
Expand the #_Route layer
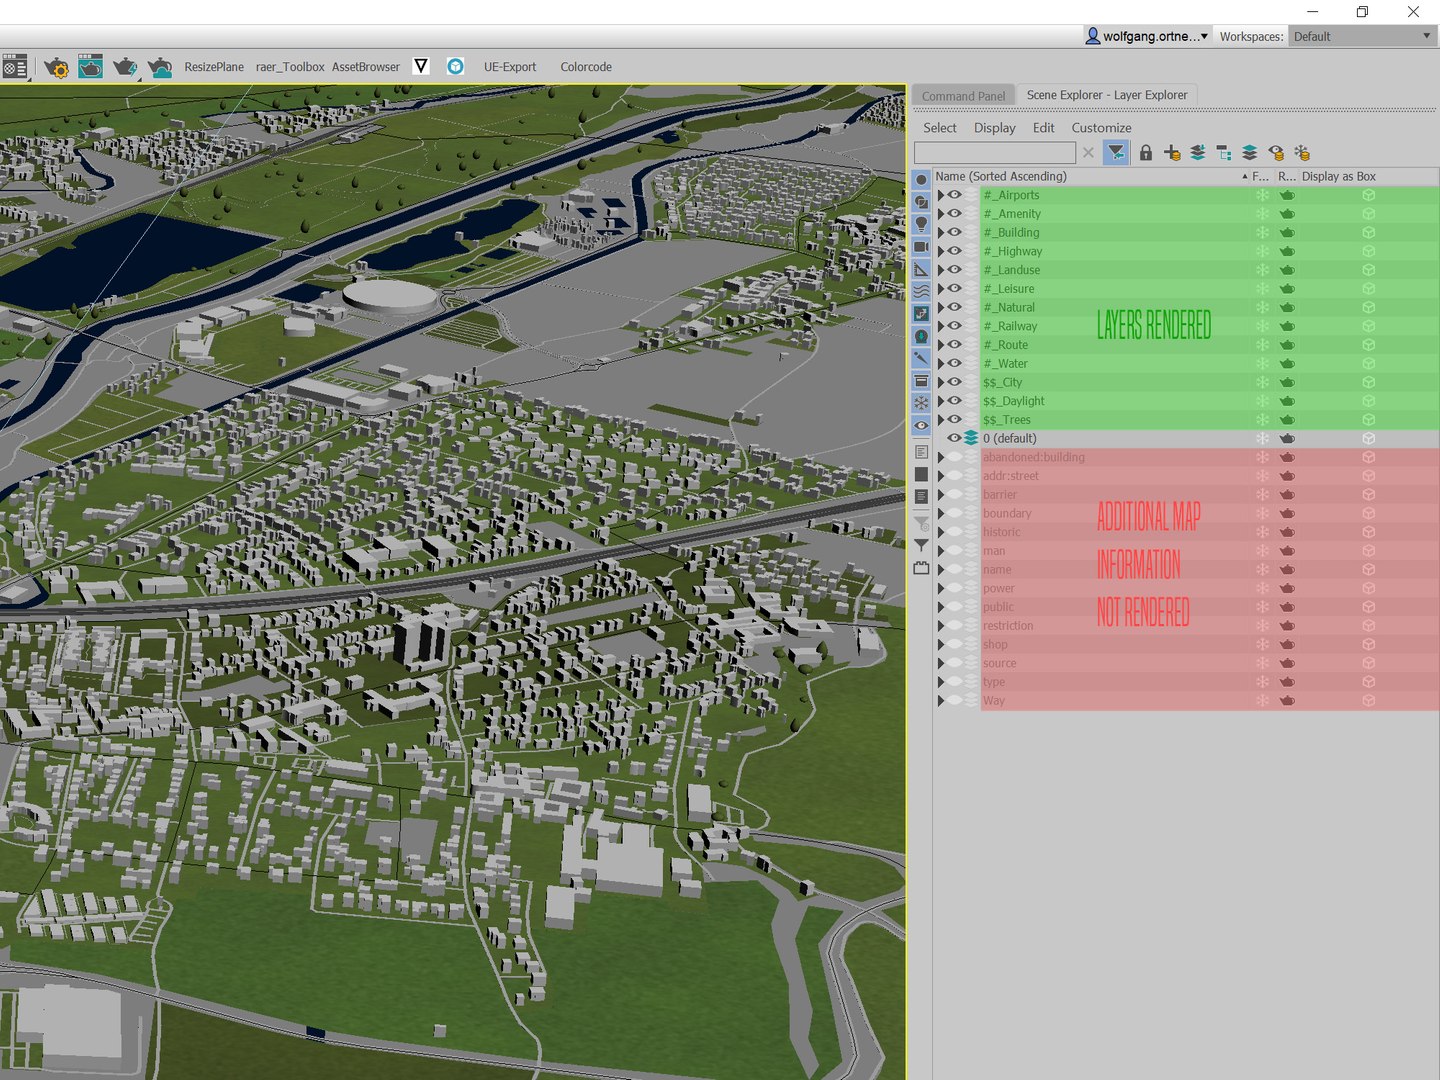coord(940,345)
